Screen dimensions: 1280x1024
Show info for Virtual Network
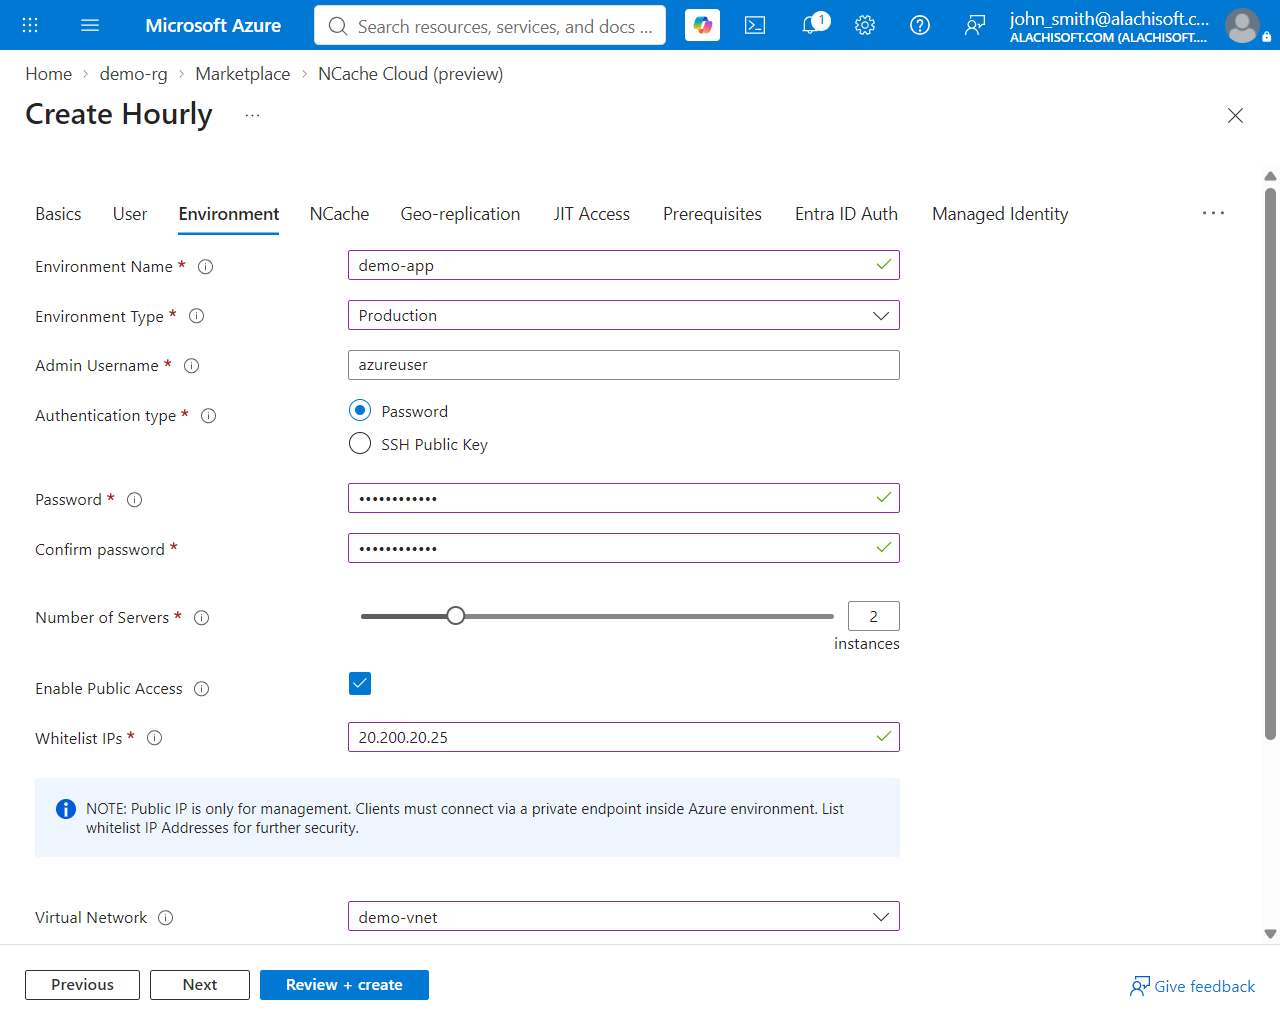165,918
